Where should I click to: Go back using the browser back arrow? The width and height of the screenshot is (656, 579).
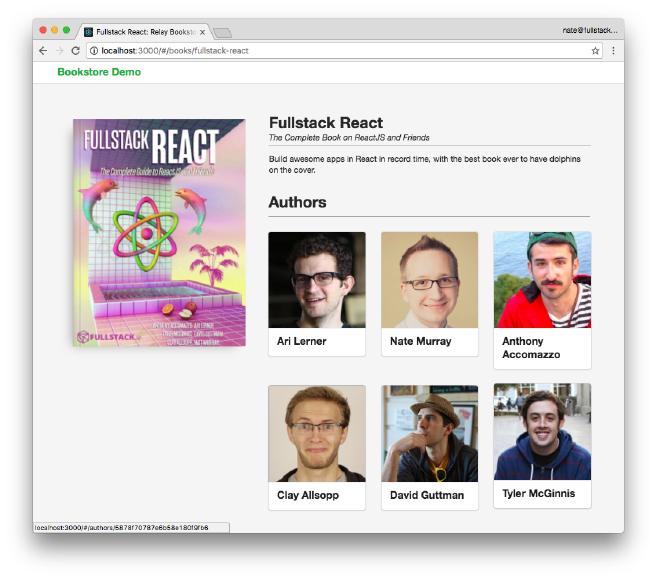point(43,51)
